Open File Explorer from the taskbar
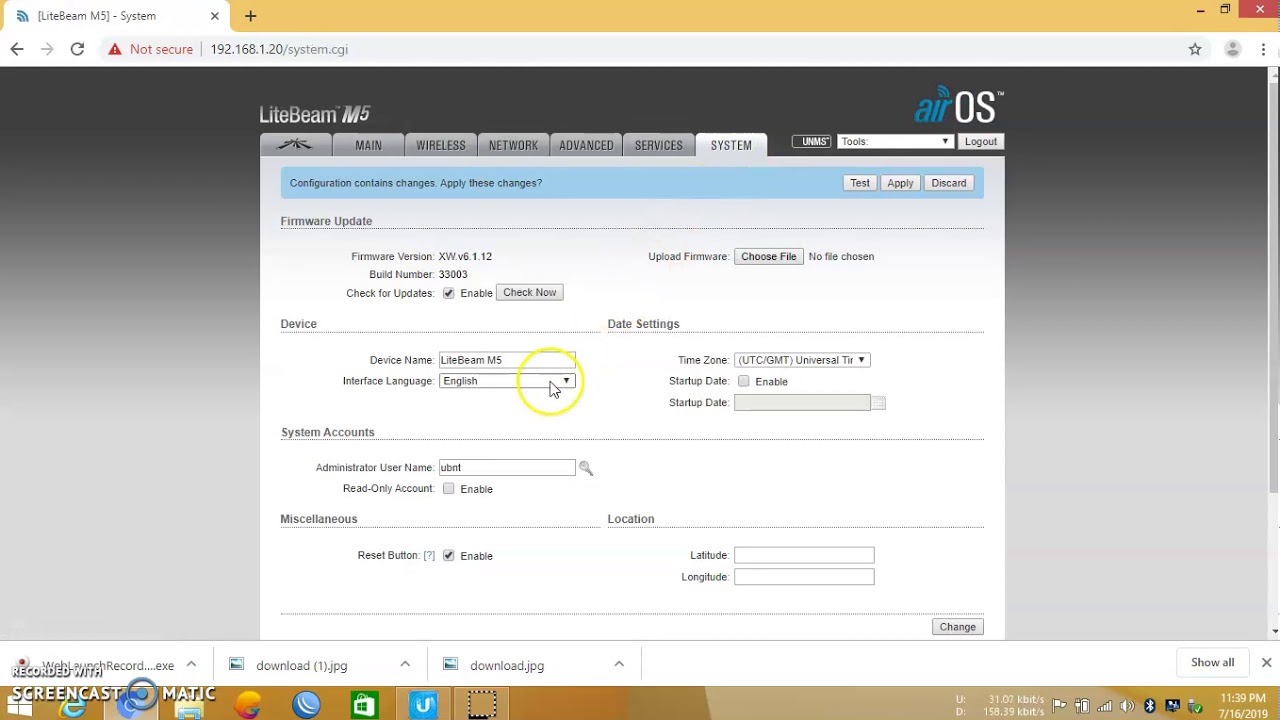Screen dimensions: 1280x720 coord(190,705)
